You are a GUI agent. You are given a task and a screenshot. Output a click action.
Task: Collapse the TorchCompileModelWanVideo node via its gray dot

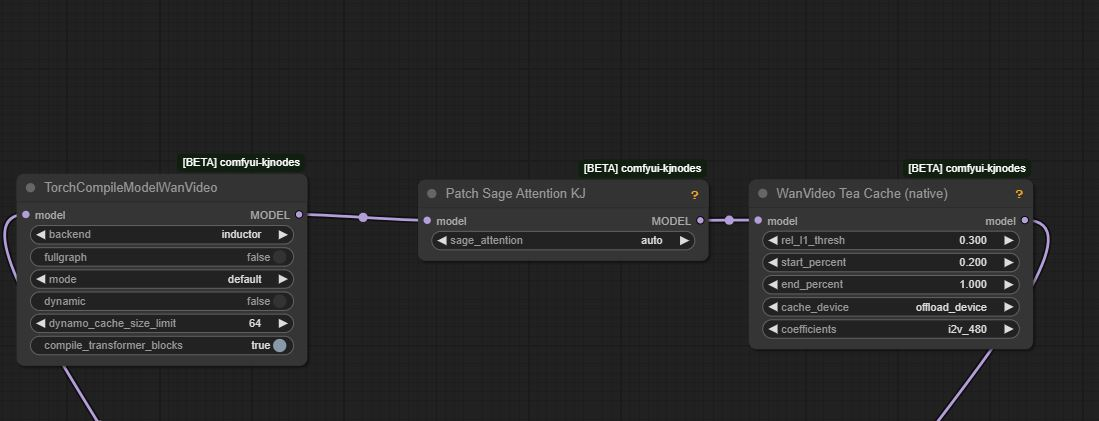click(30, 188)
